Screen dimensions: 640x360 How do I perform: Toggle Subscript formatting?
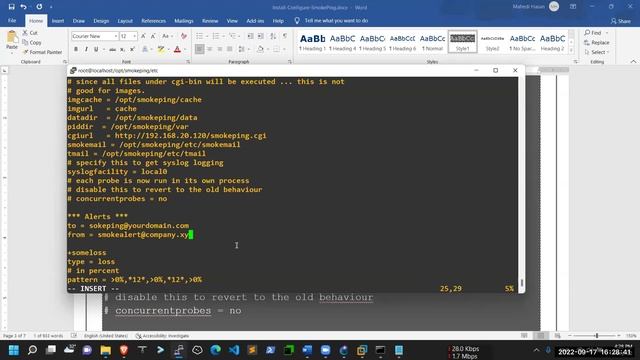pyautogui.click(x=122, y=49)
